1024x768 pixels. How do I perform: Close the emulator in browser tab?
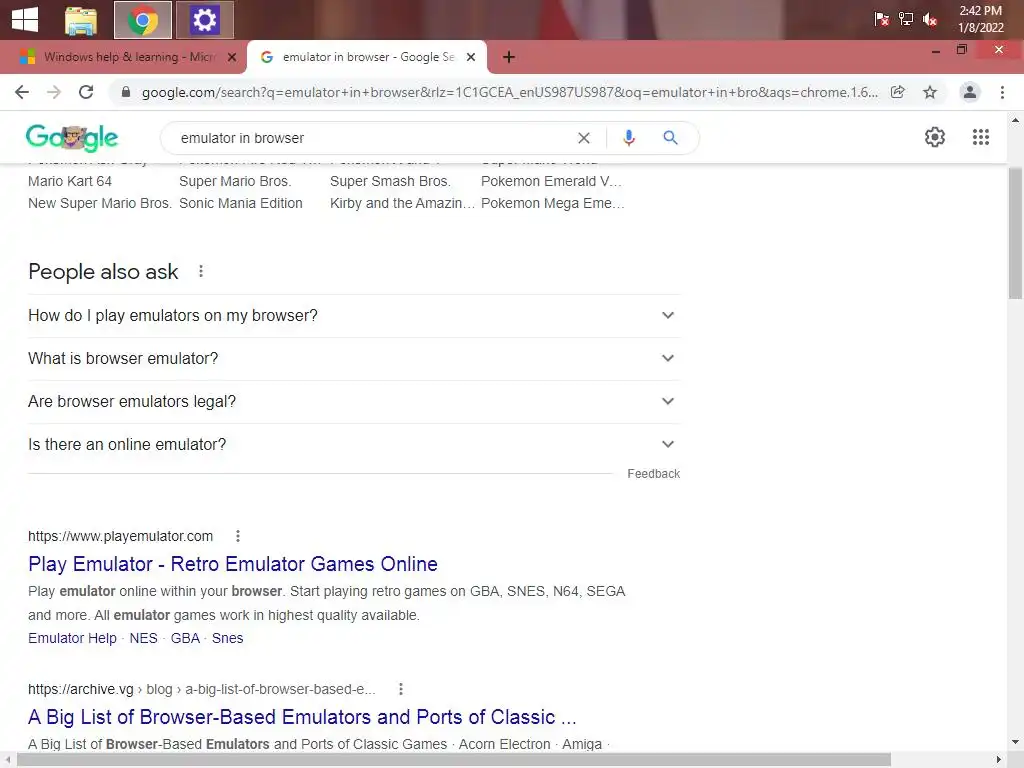pos(471,57)
